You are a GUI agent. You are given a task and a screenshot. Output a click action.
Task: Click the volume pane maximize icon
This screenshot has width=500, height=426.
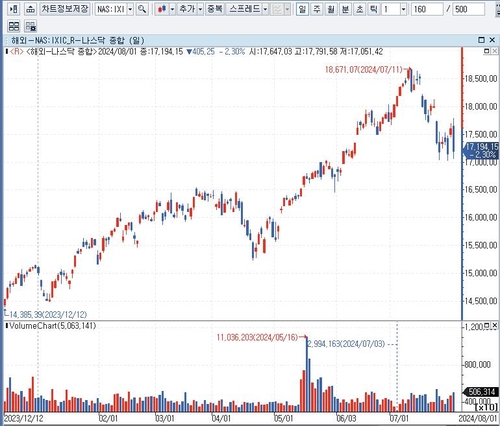[x=487, y=325]
